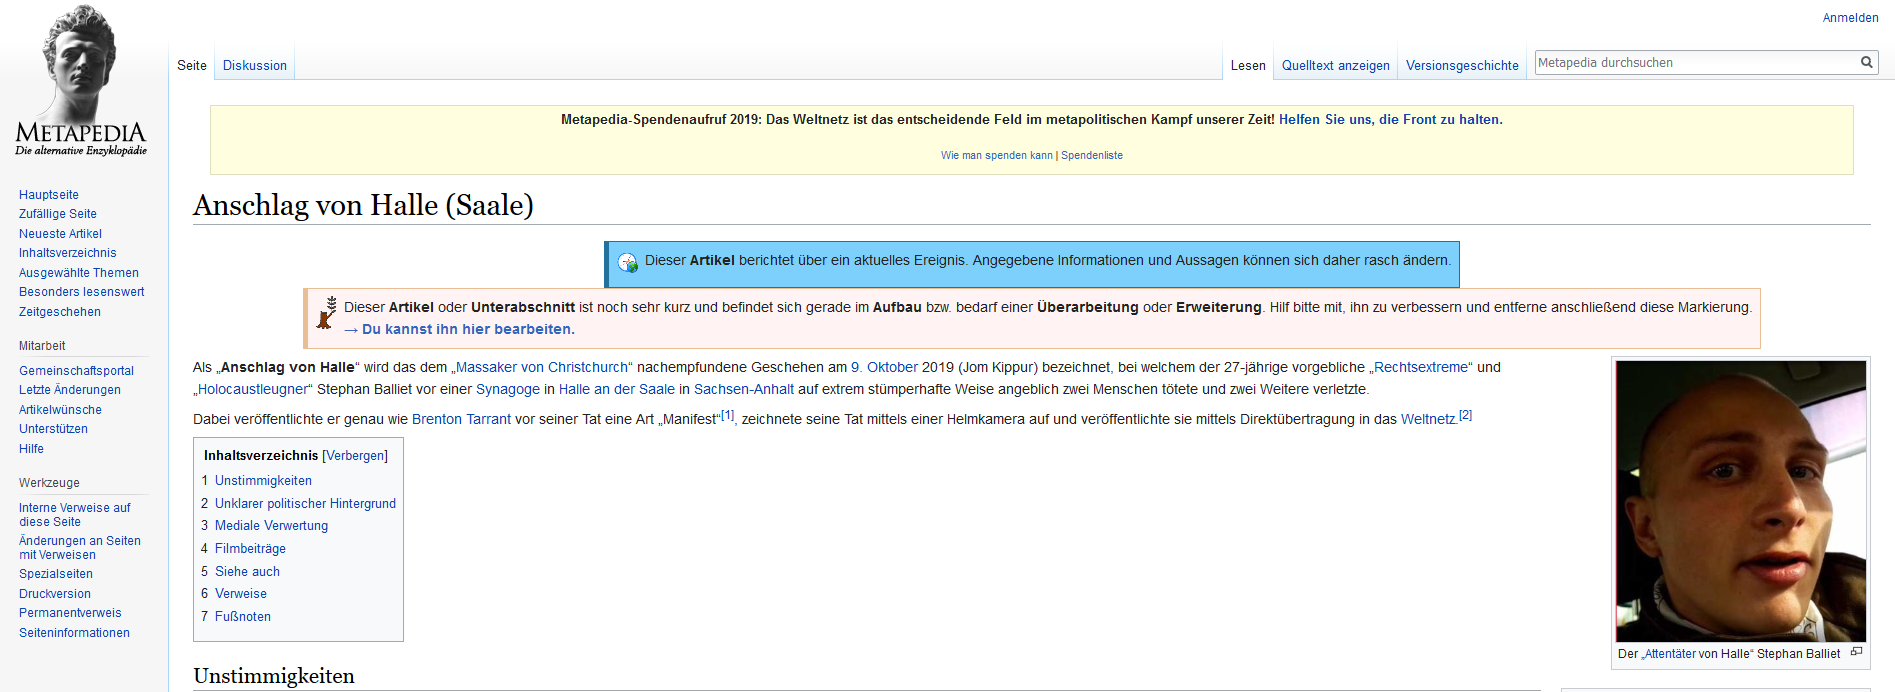
Task: Open Neueste Artikel link
Action: 60,234
